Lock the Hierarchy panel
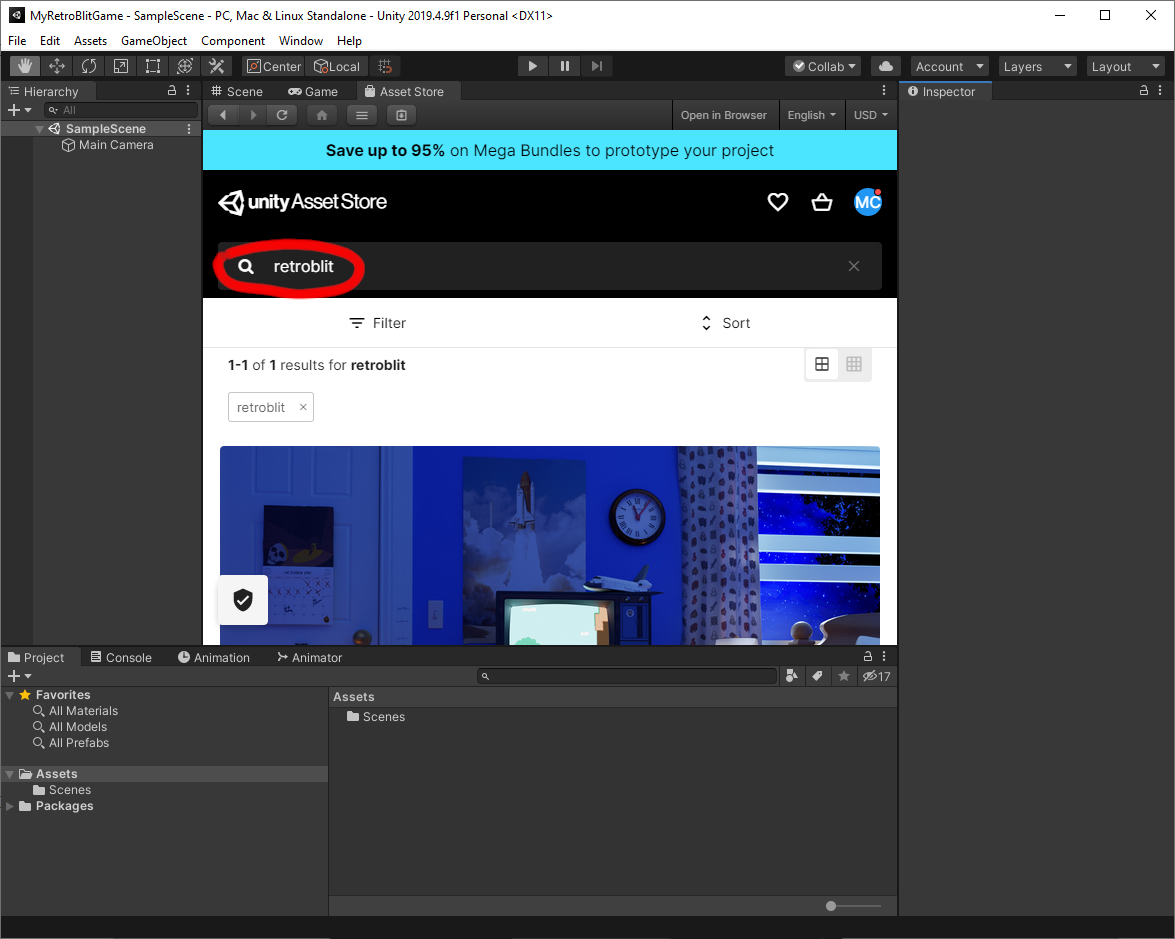The height and width of the screenshot is (939, 1175). pyautogui.click(x=172, y=90)
